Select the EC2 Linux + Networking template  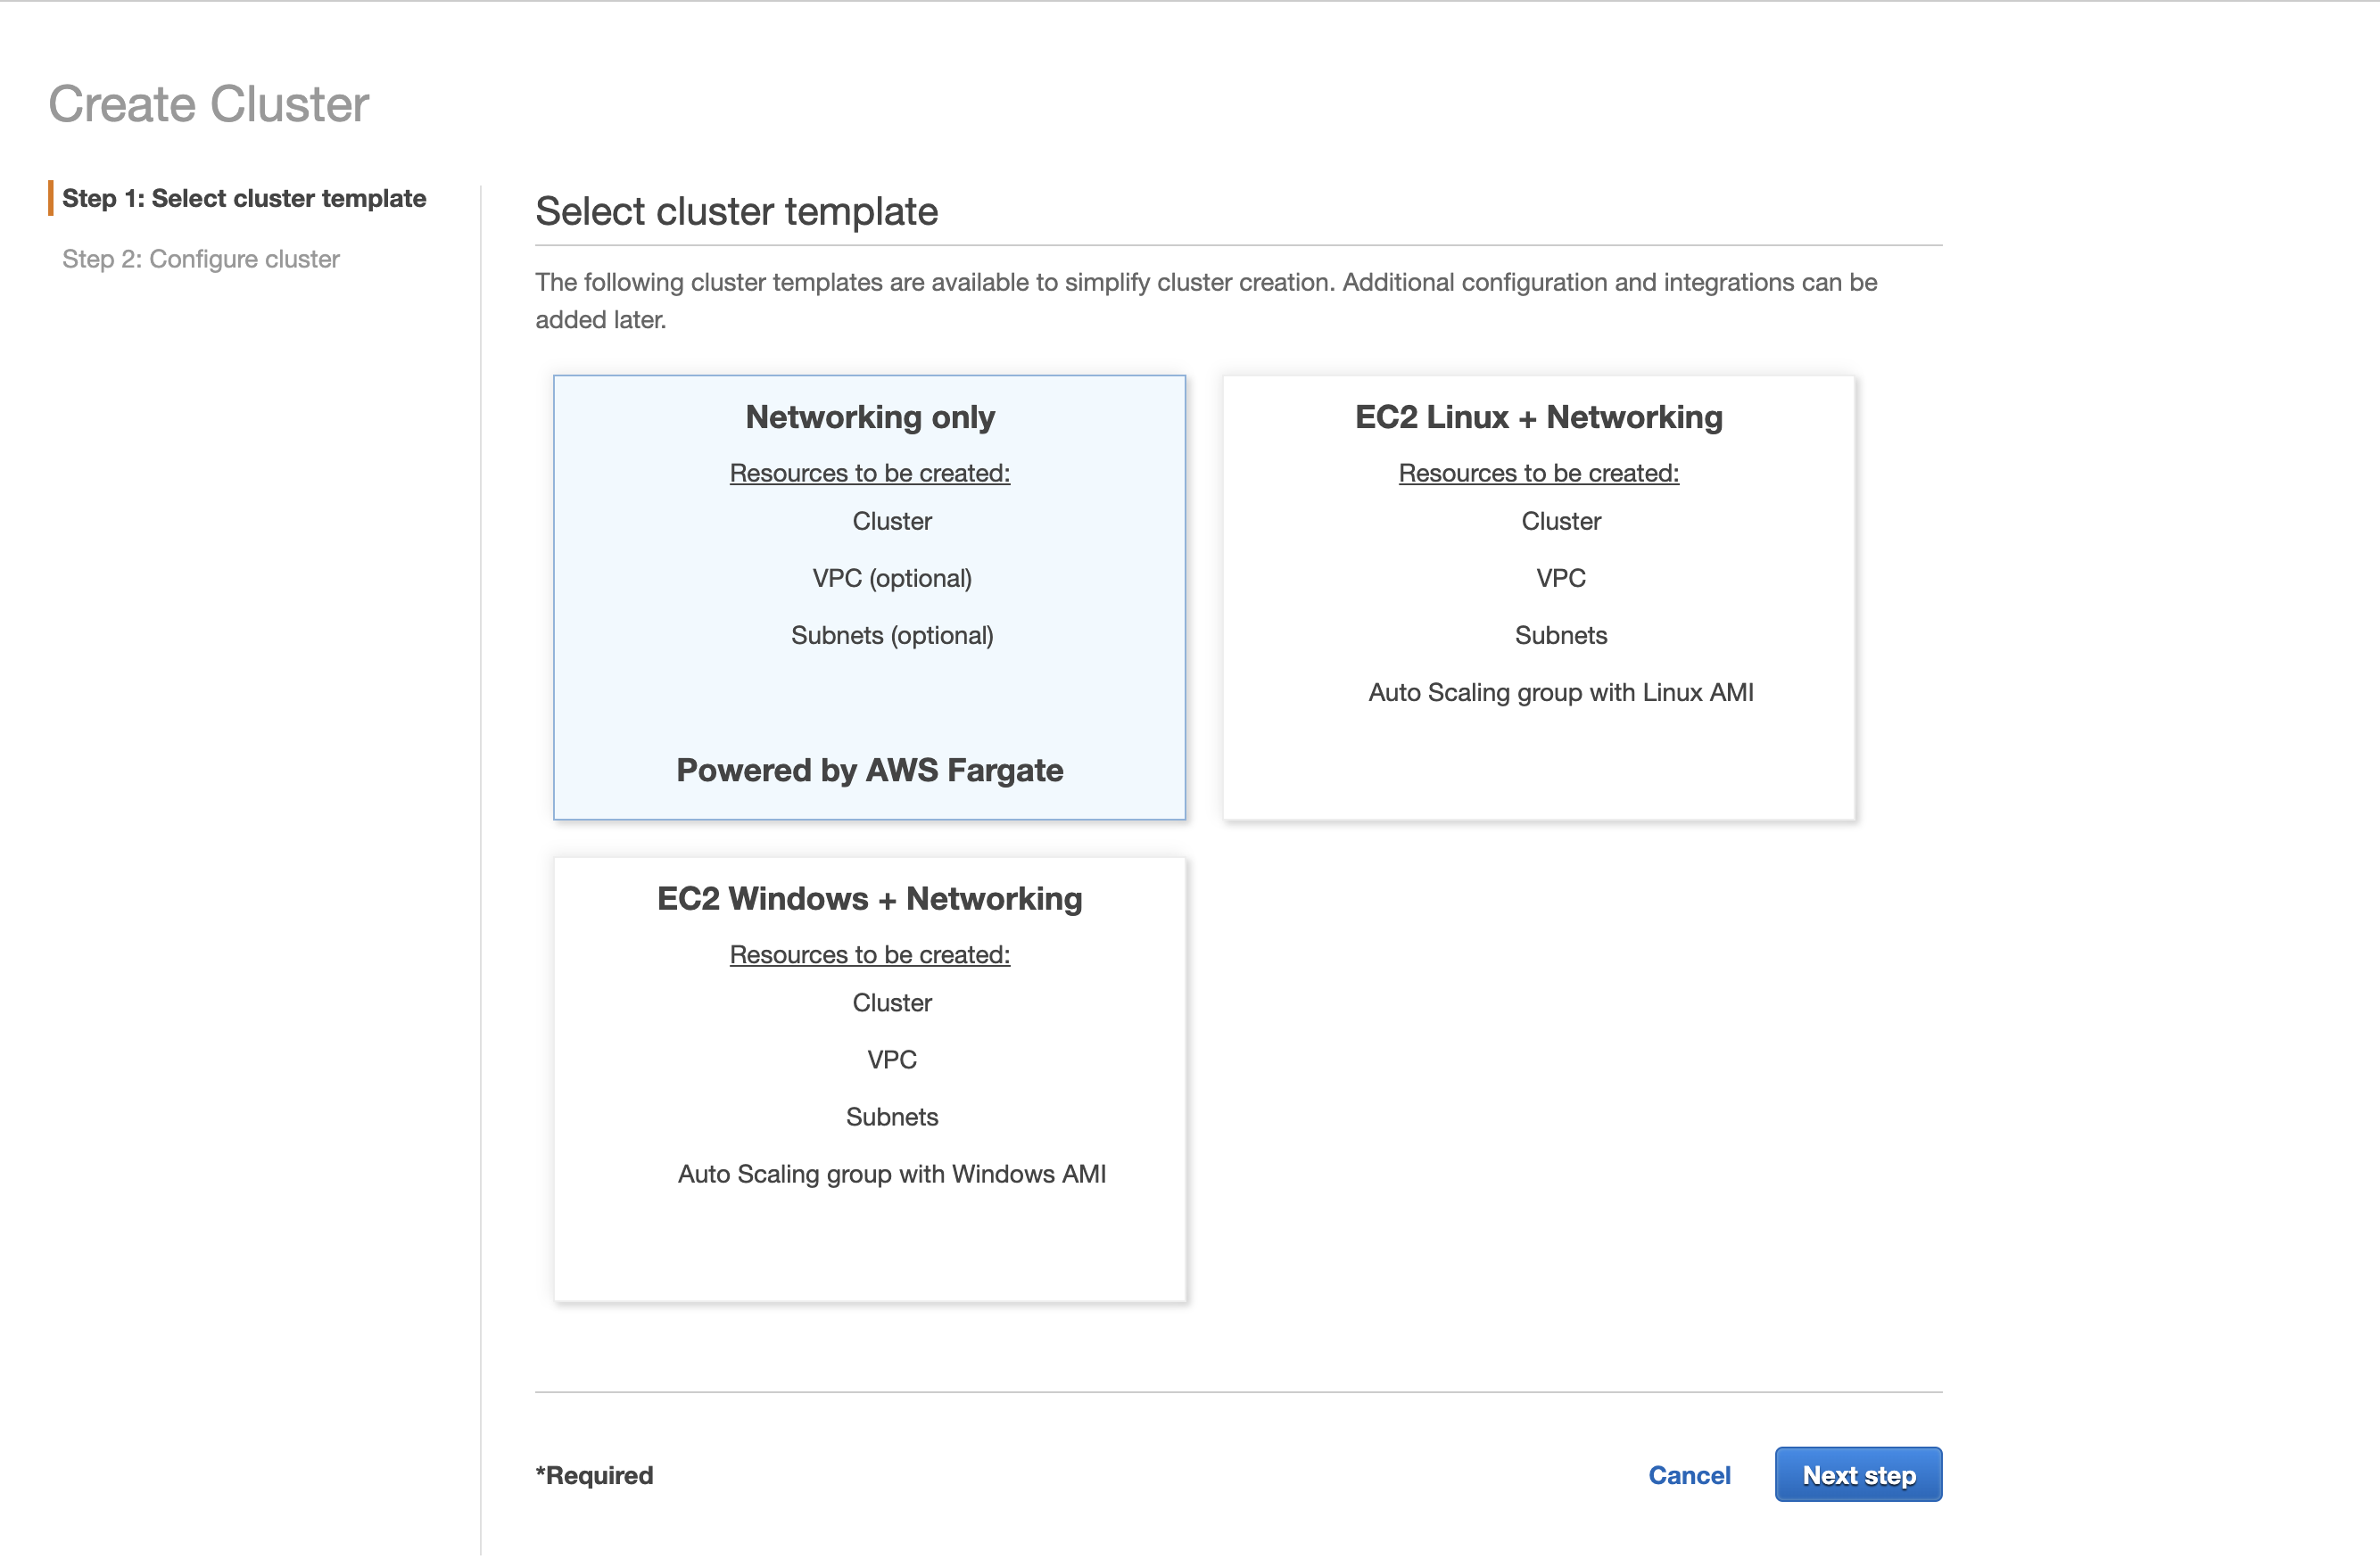(x=1538, y=597)
